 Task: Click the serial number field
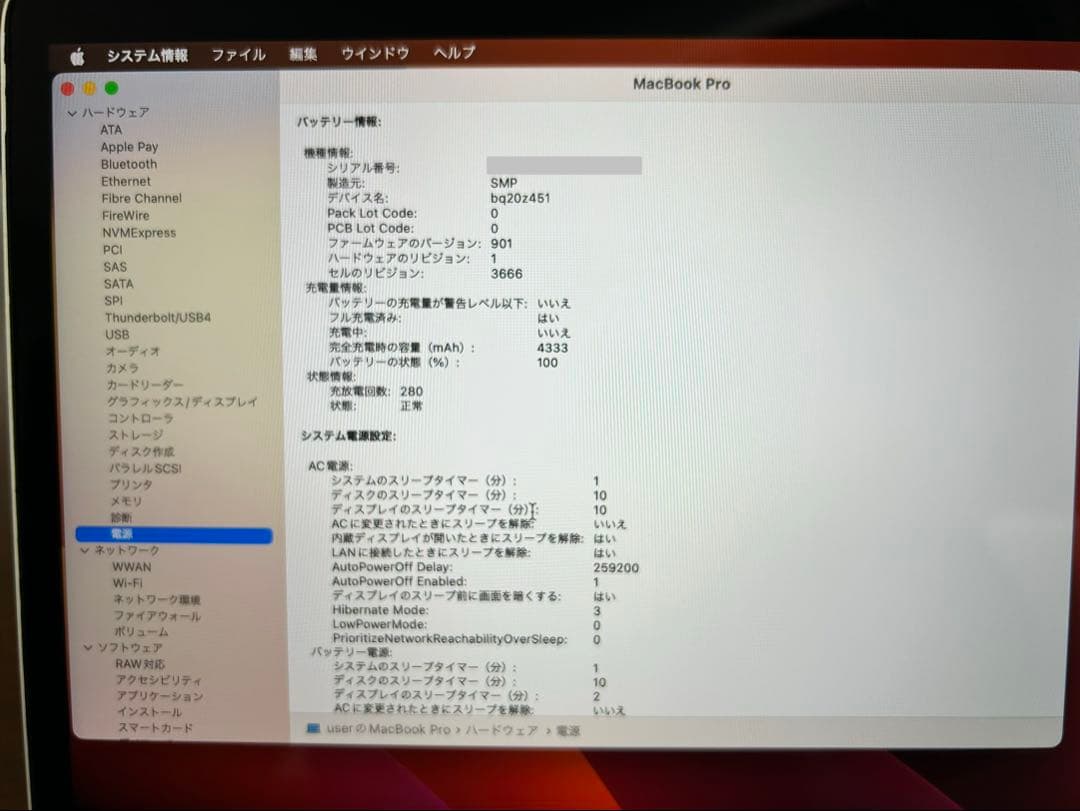565,164
